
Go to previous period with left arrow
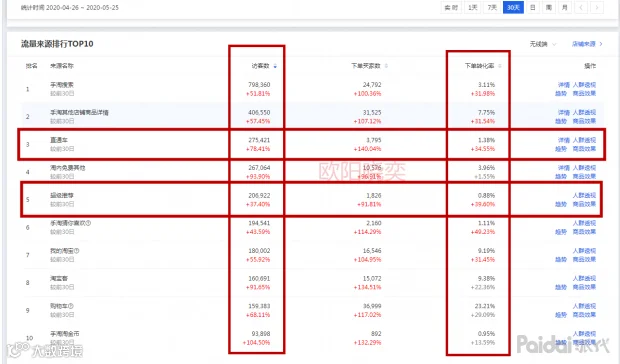coord(581,8)
